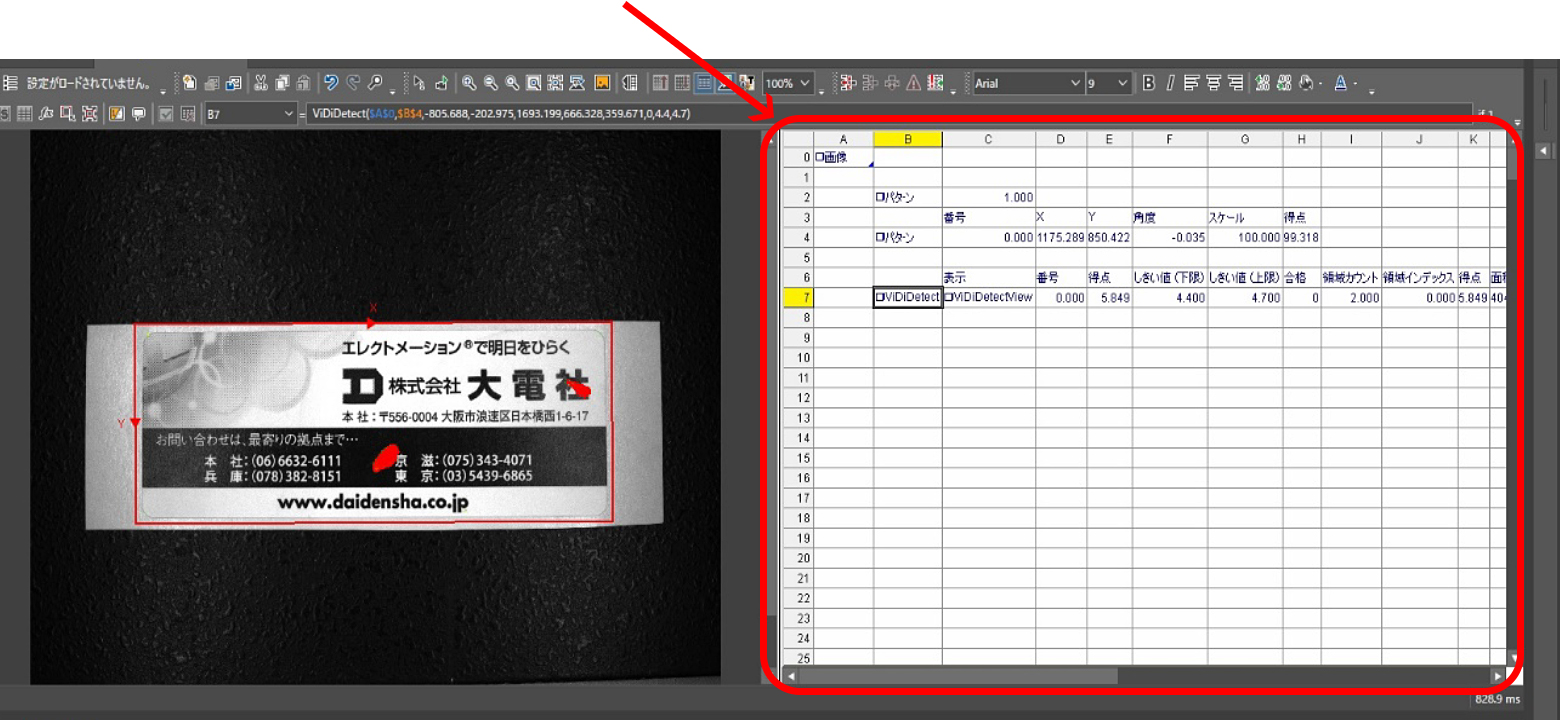Align cell text left

[1191, 83]
